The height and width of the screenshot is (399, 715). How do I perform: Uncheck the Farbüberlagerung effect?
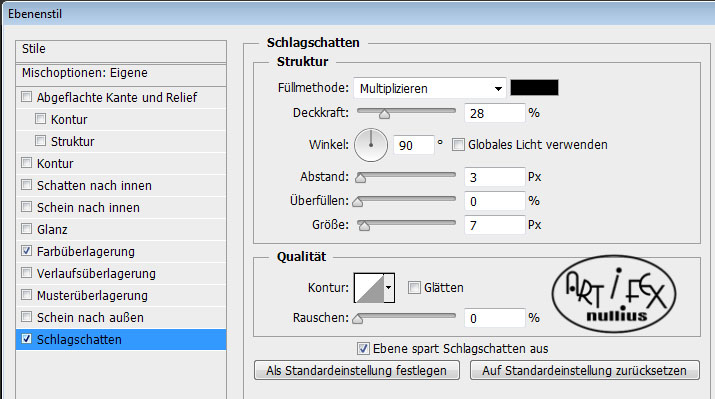(x=26, y=250)
